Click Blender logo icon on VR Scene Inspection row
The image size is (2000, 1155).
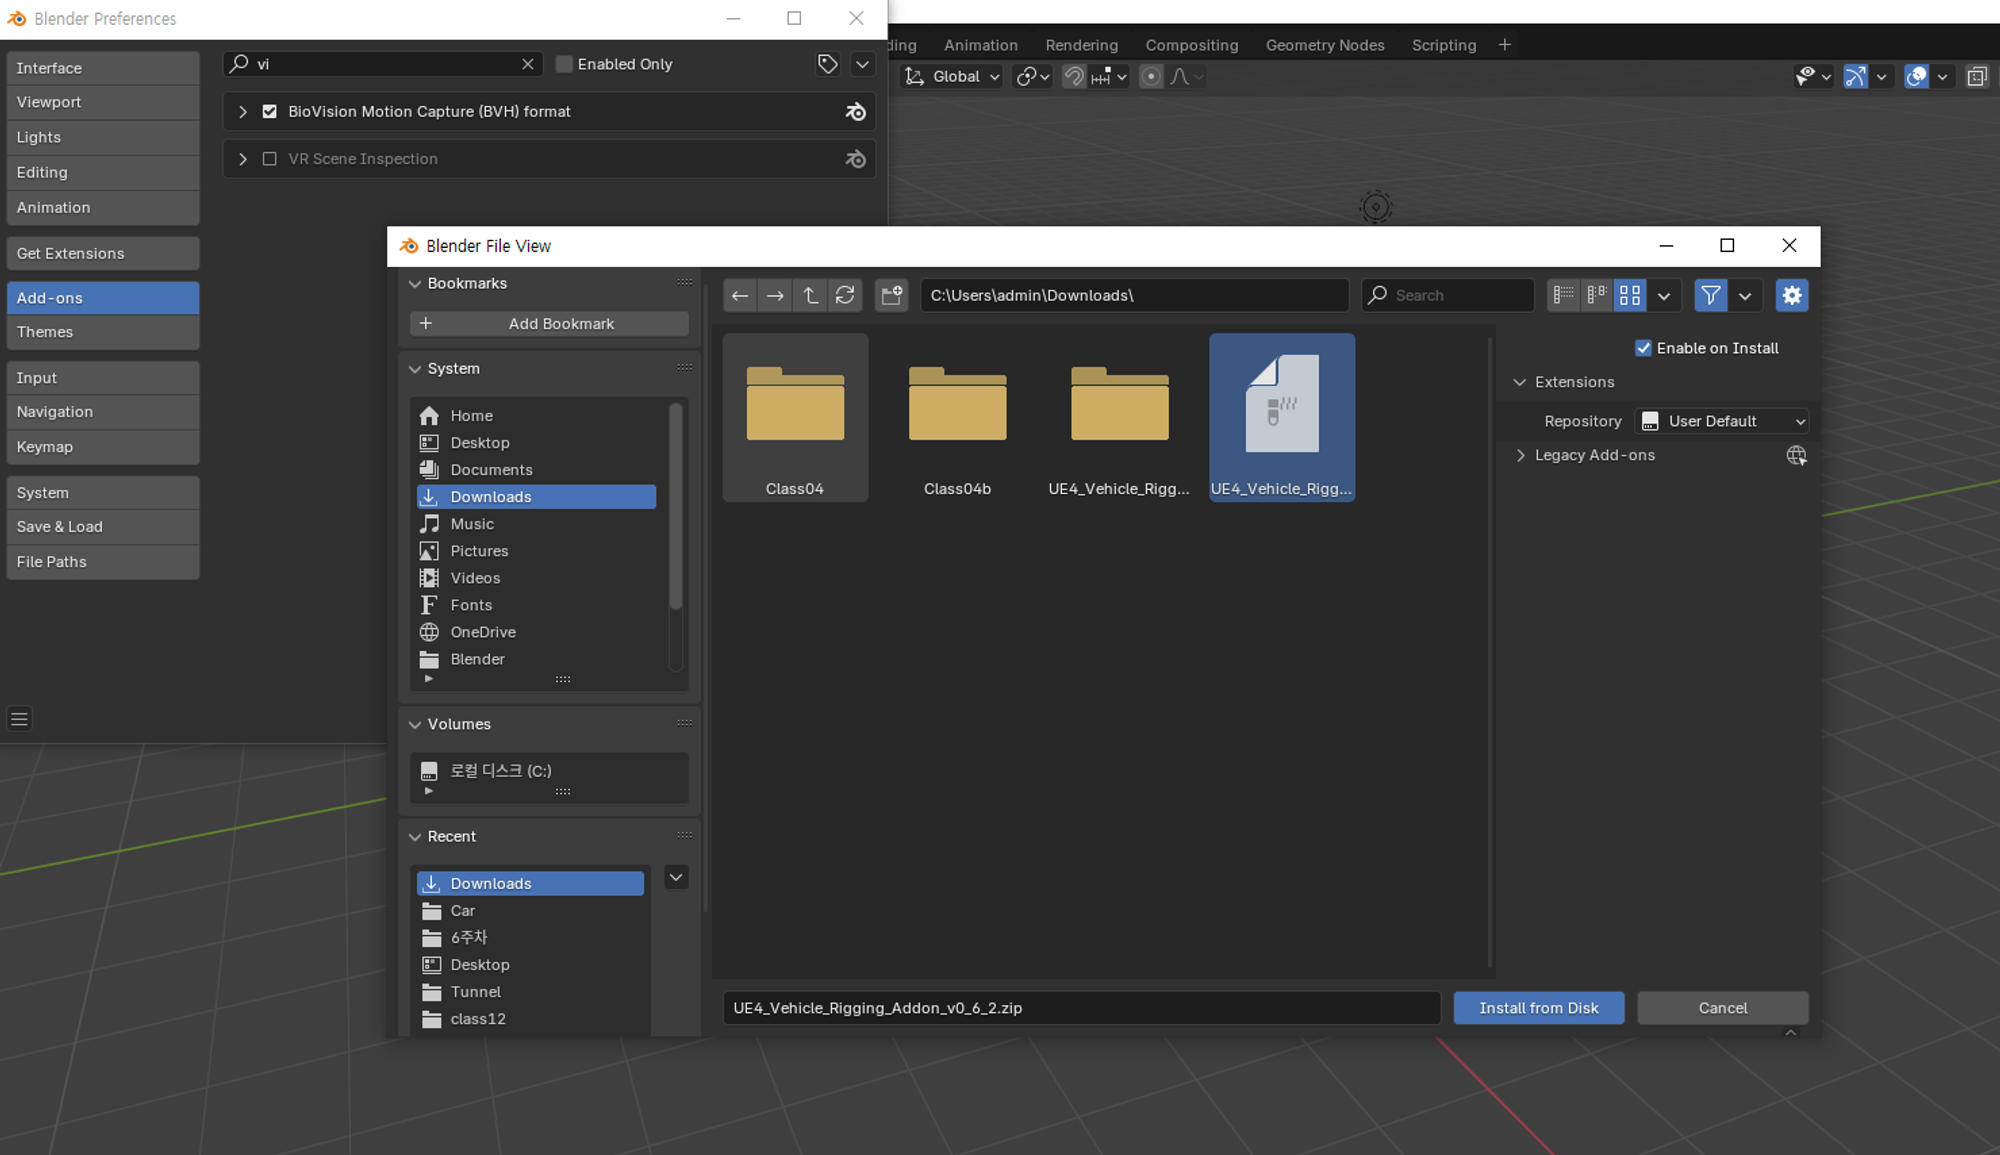pyautogui.click(x=856, y=159)
